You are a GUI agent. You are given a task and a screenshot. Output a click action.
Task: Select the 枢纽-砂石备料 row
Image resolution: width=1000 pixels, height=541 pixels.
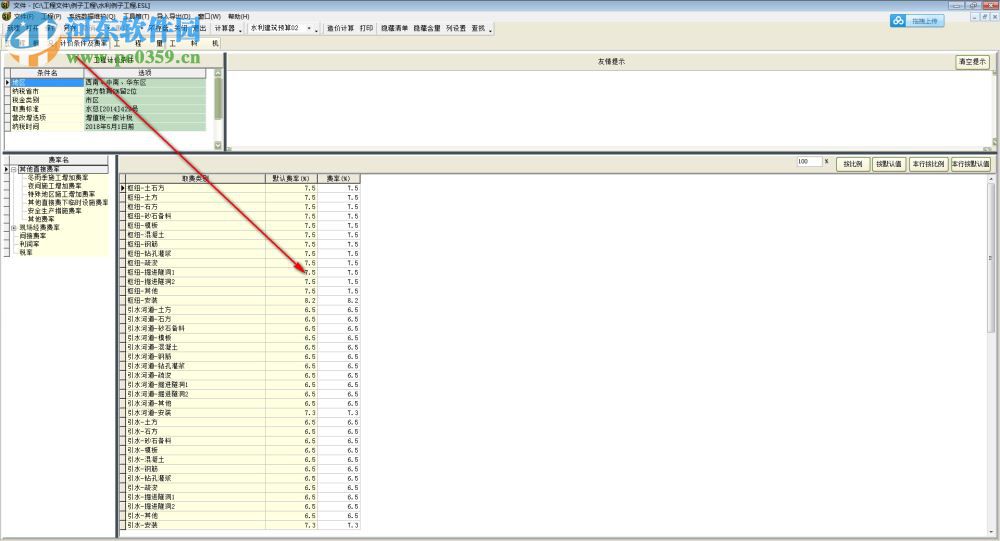click(x=242, y=216)
